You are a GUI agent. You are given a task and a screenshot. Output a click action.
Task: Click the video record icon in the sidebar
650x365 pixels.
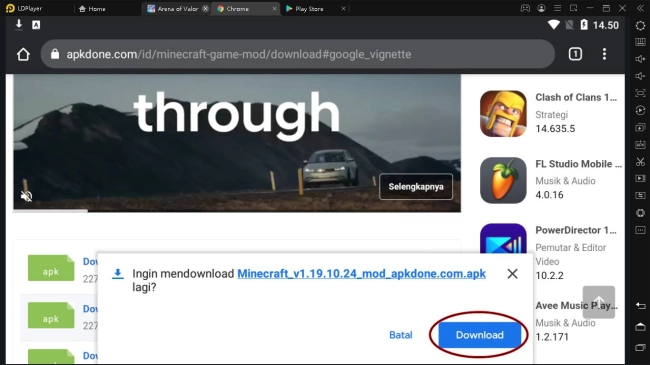tap(640, 178)
